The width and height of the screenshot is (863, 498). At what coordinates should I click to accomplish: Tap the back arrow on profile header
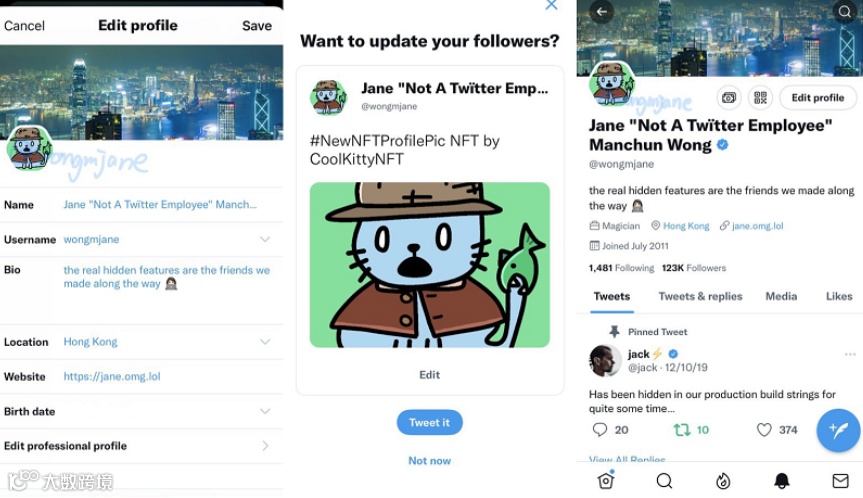(x=601, y=12)
